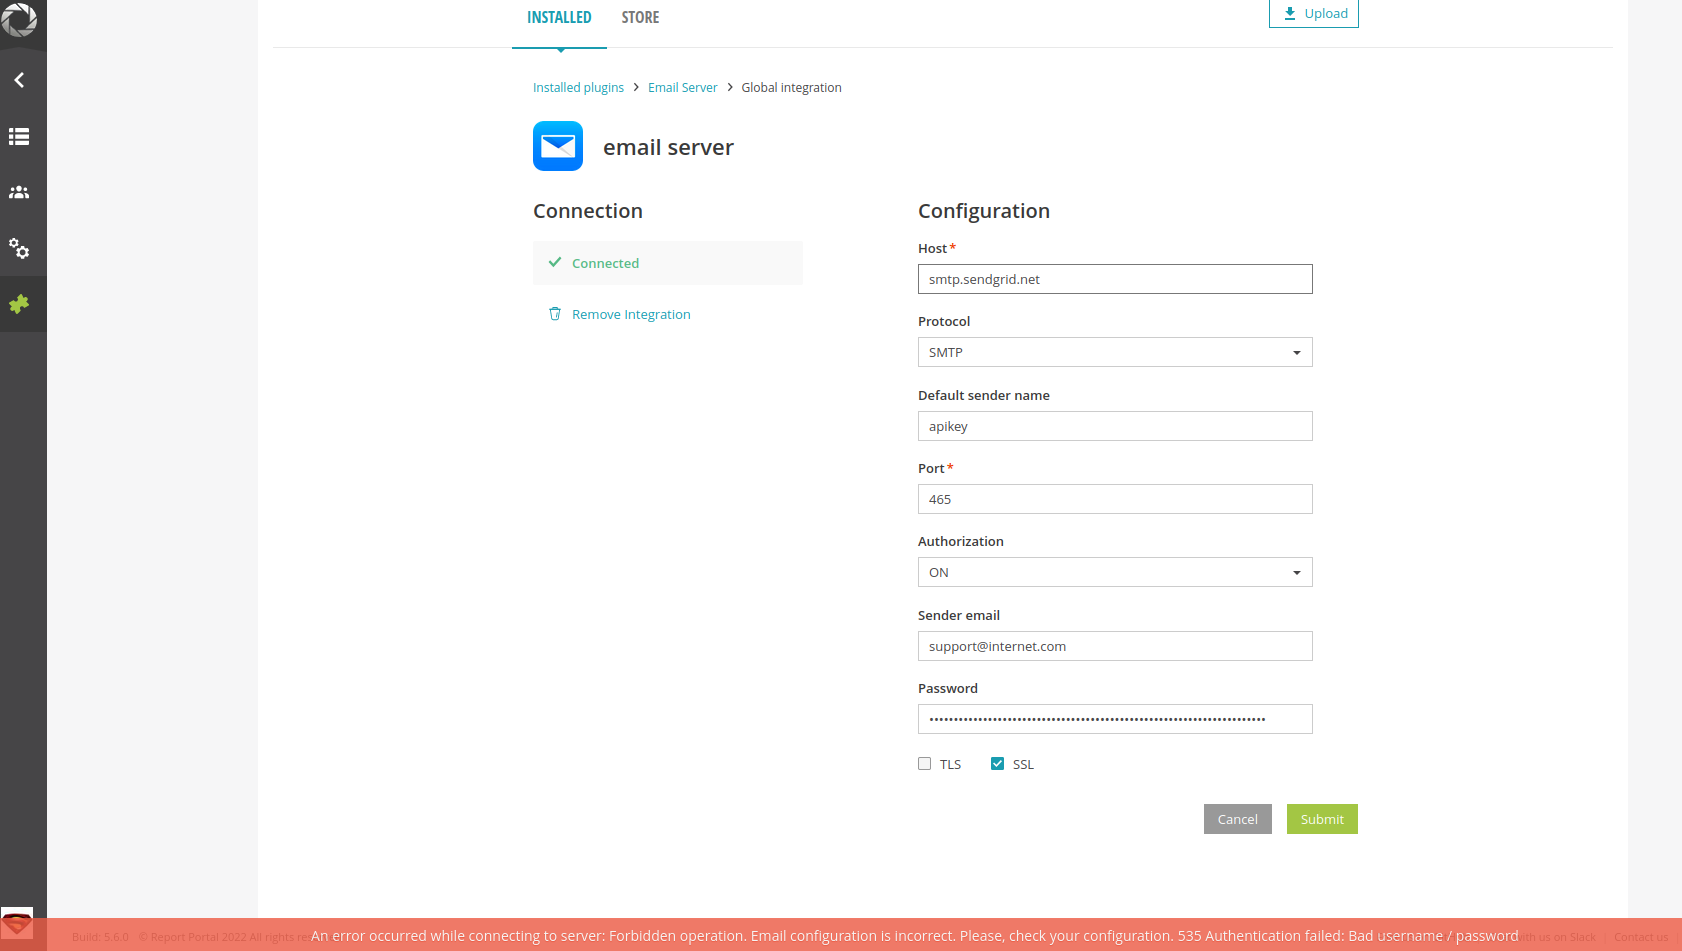Click the email server envelope icon
This screenshot has height=951, width=1682.
[557, 146]
